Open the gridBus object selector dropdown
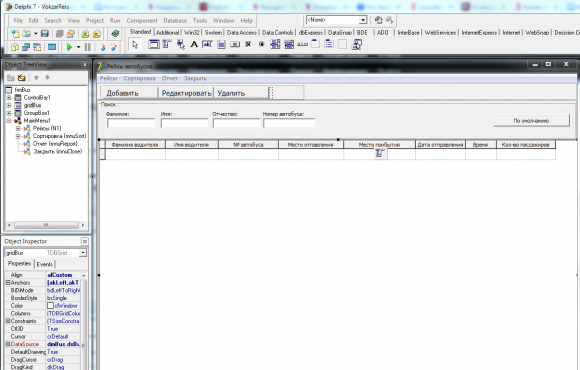This screenshot has width=580, height=370. [83, 253]
